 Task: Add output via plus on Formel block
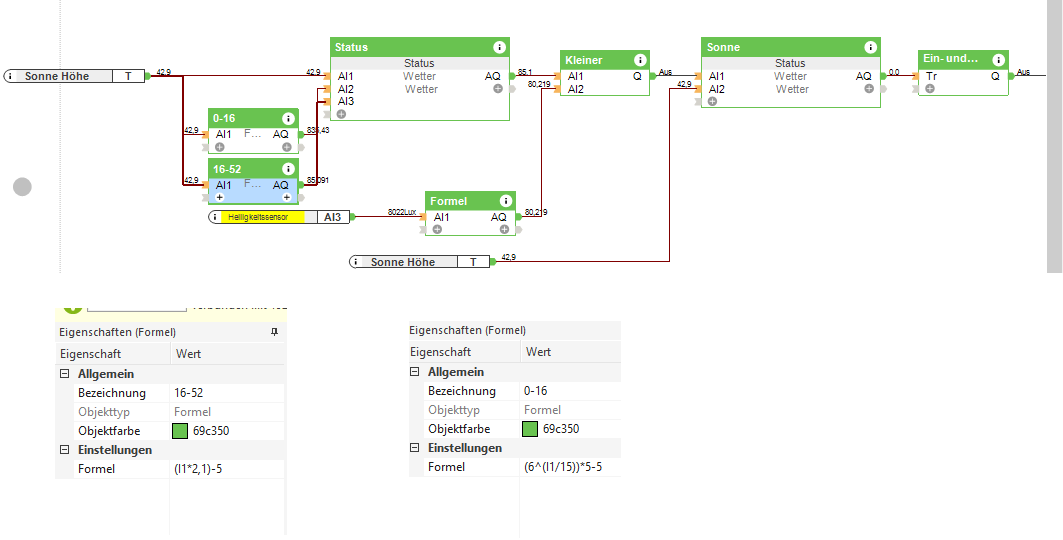[504, 230]
